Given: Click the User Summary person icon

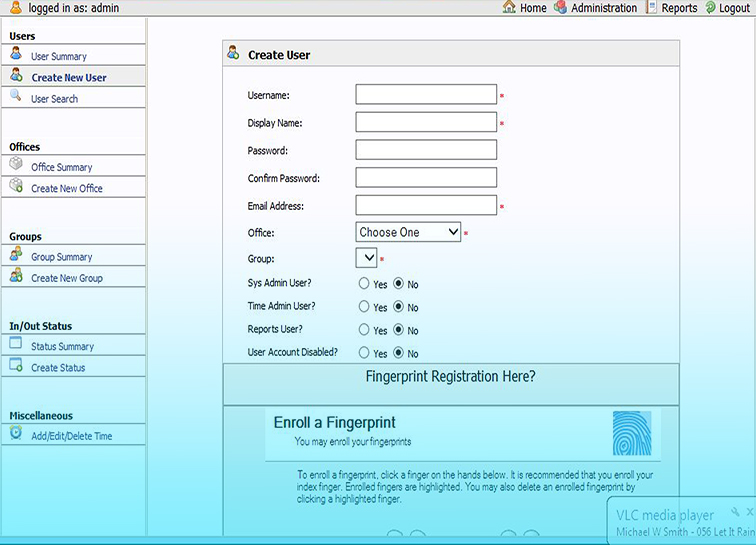Looking at the screenshot, I should click(x=16, y=53).
